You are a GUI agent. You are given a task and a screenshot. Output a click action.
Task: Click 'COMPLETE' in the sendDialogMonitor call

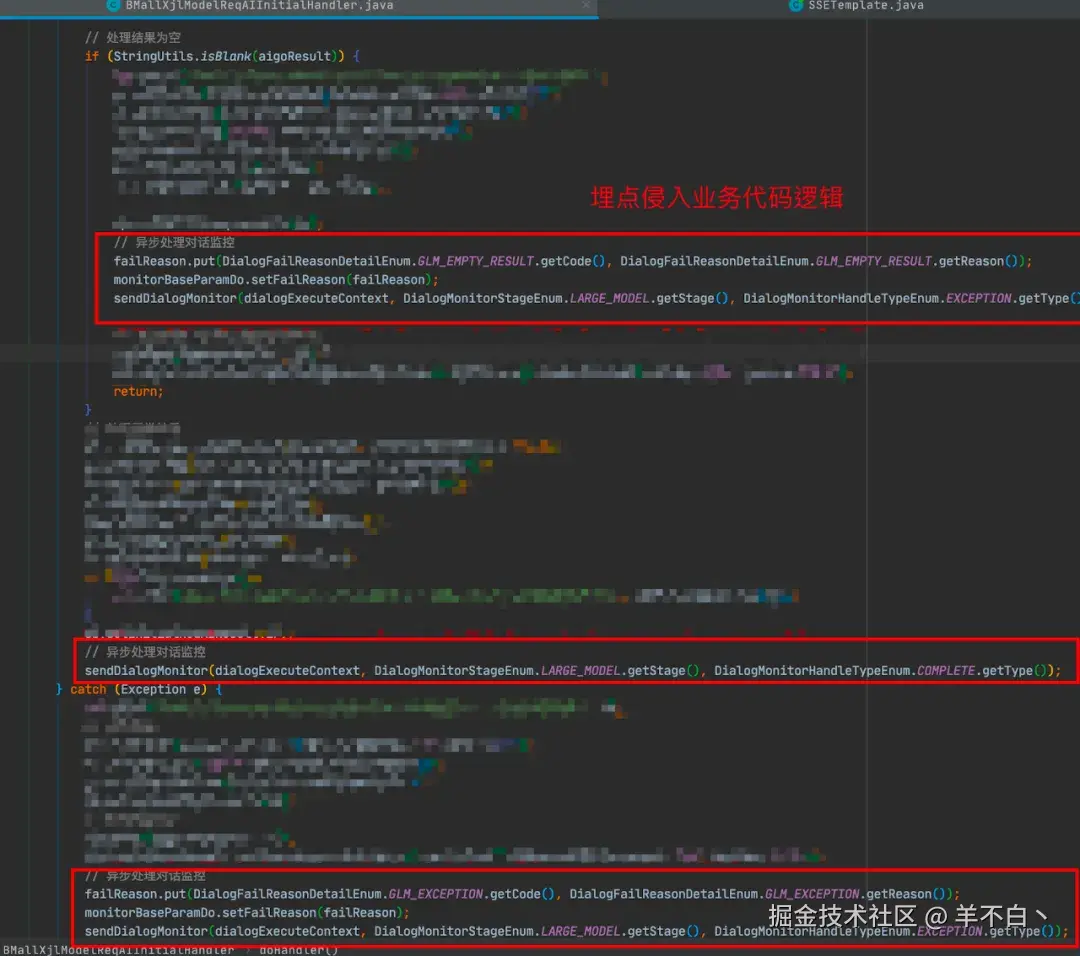coord(946,670)
